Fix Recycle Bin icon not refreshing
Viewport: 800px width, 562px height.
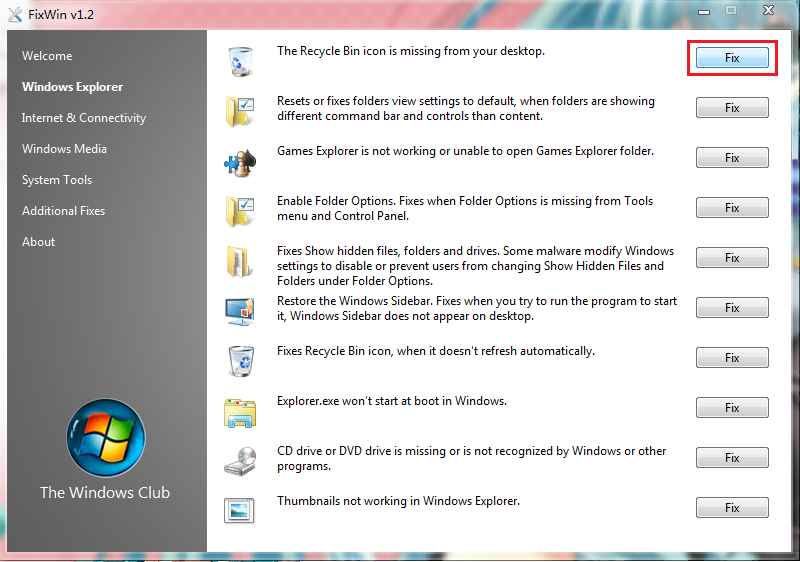click(x=732, y=357)
